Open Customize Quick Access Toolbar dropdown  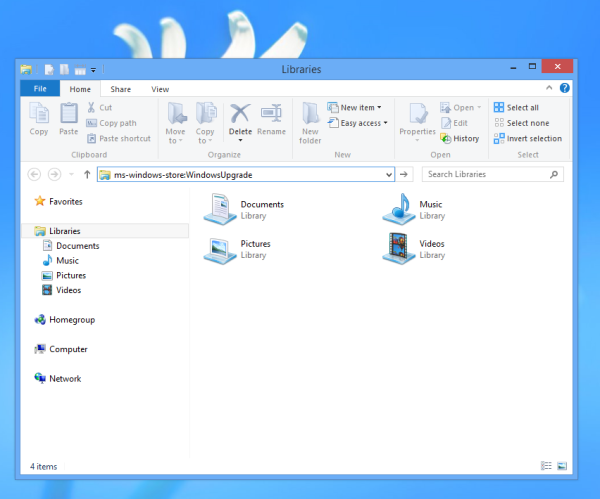93,70
